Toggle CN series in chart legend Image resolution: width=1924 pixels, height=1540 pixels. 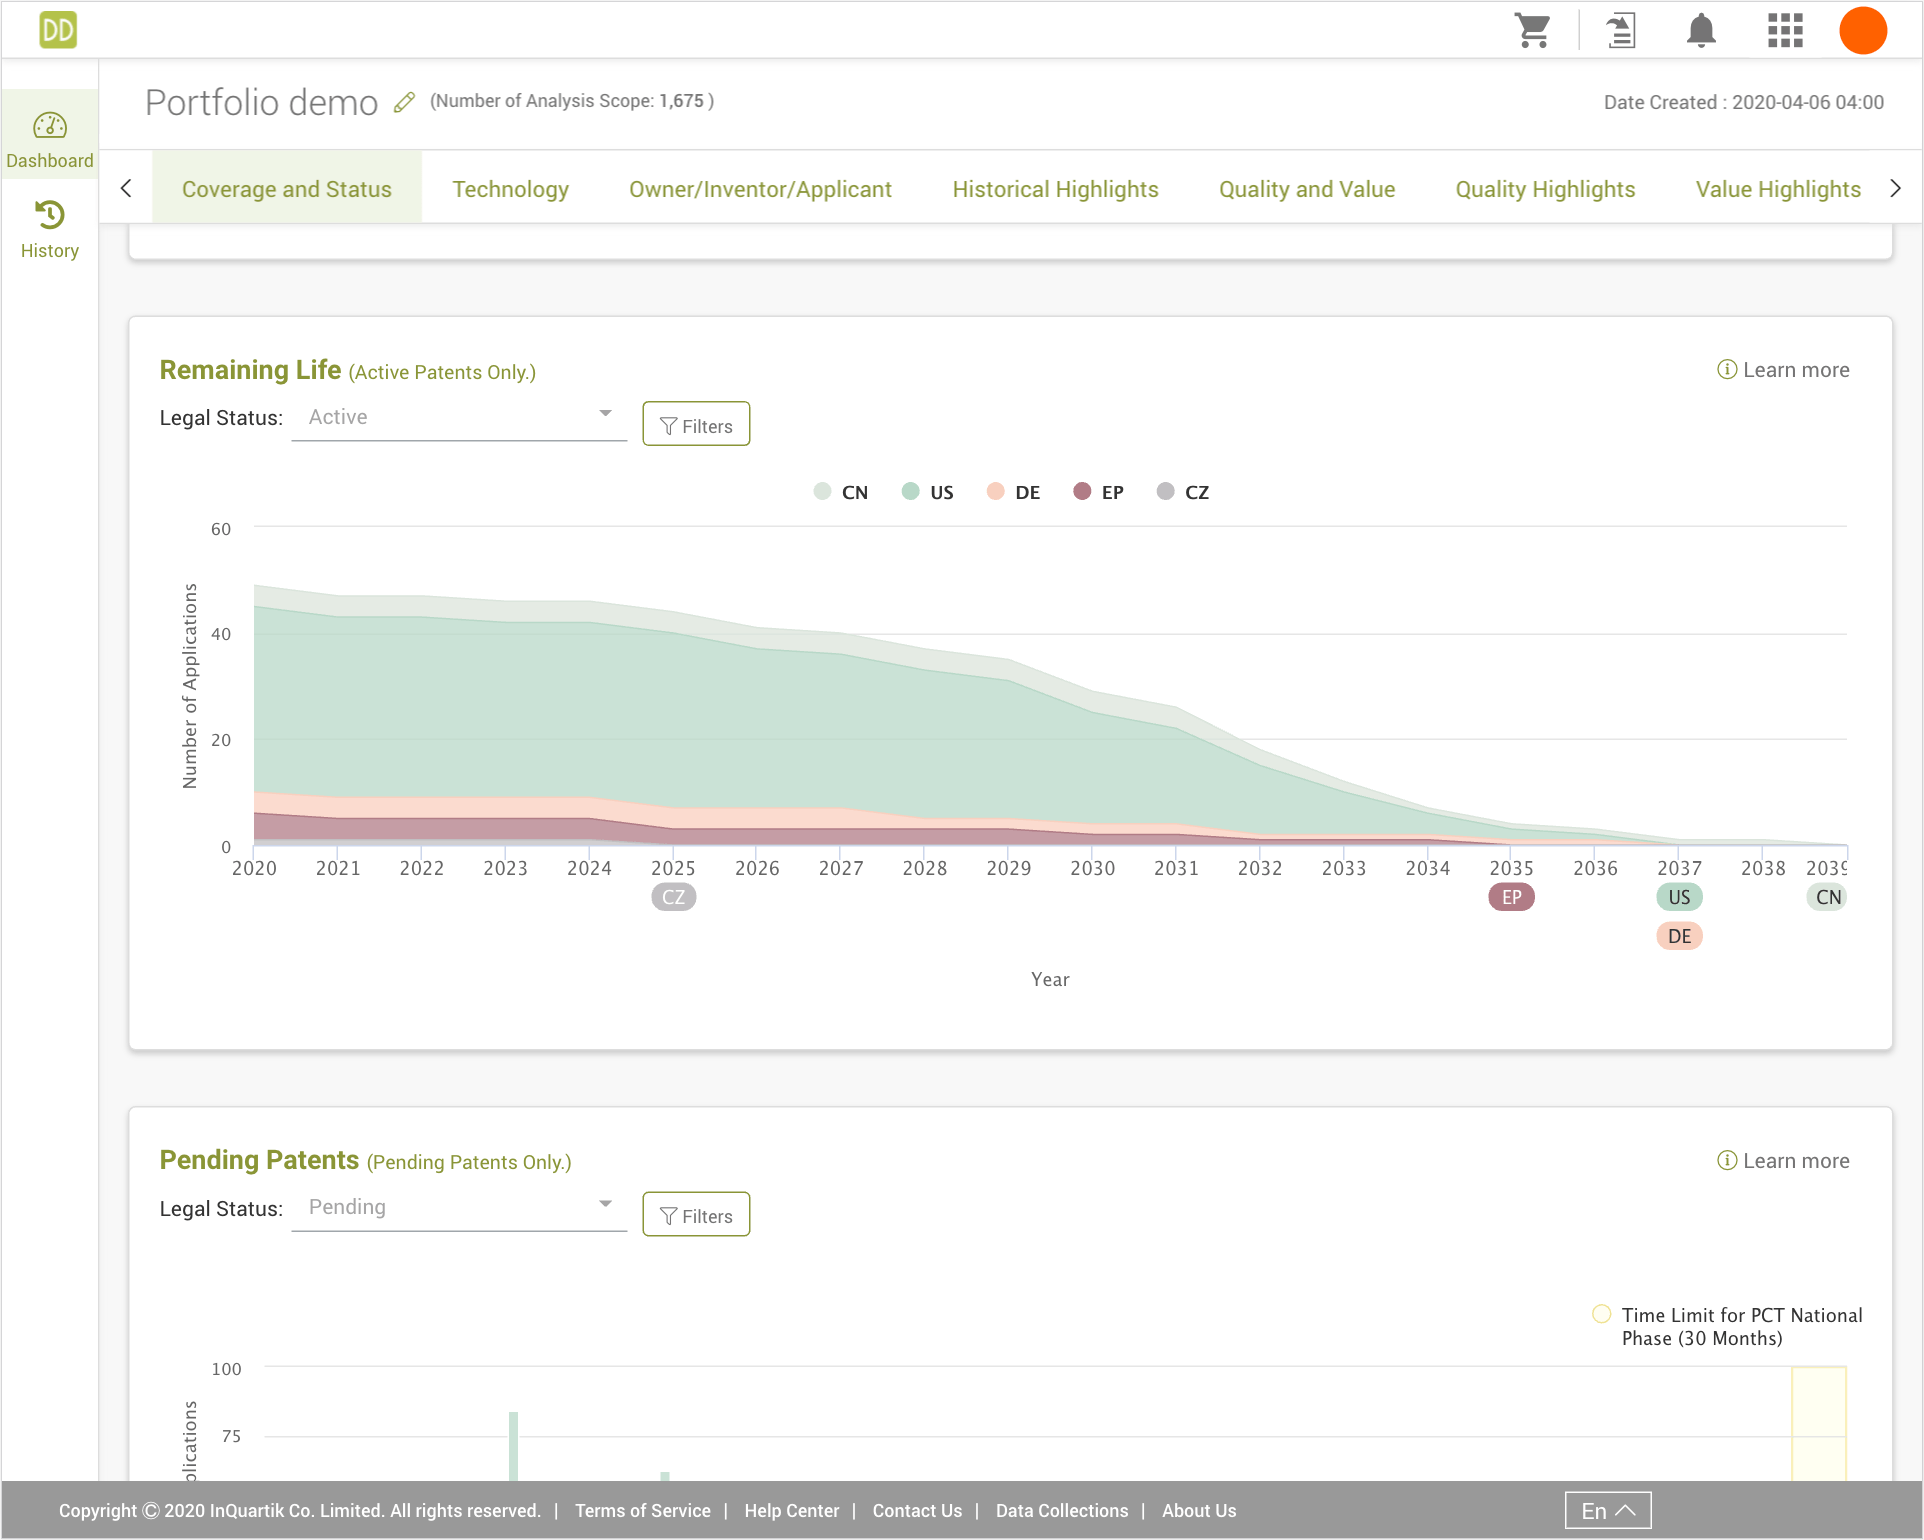[841, 492]
